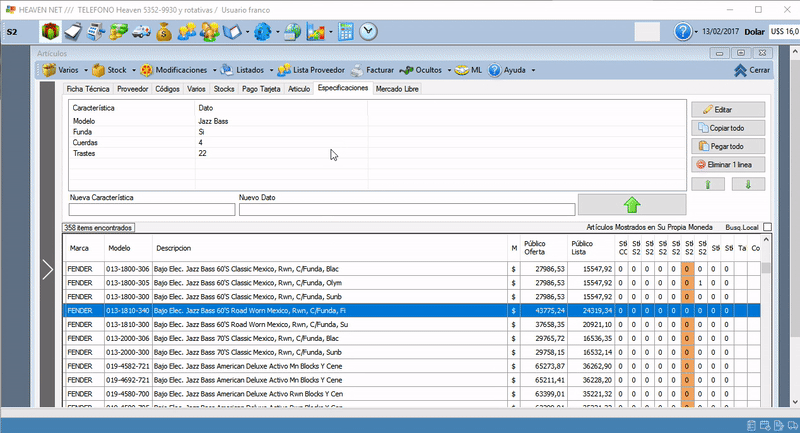Expand the Stock dropdown arrow

pos(134,70)
